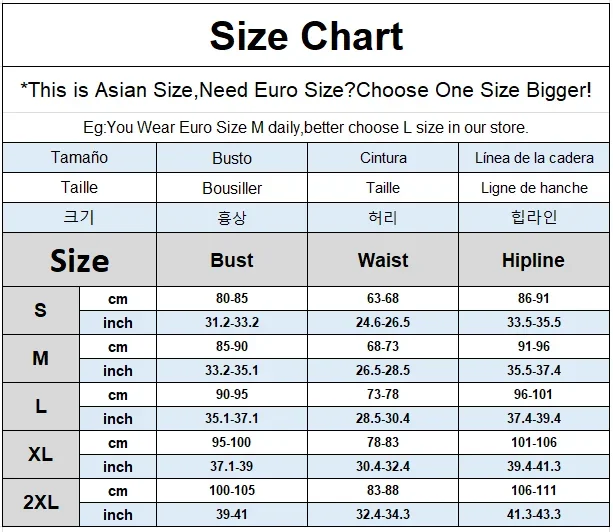Click the Bust column header
The width and height of the screenshot is (613, 532).
(232, 260)
